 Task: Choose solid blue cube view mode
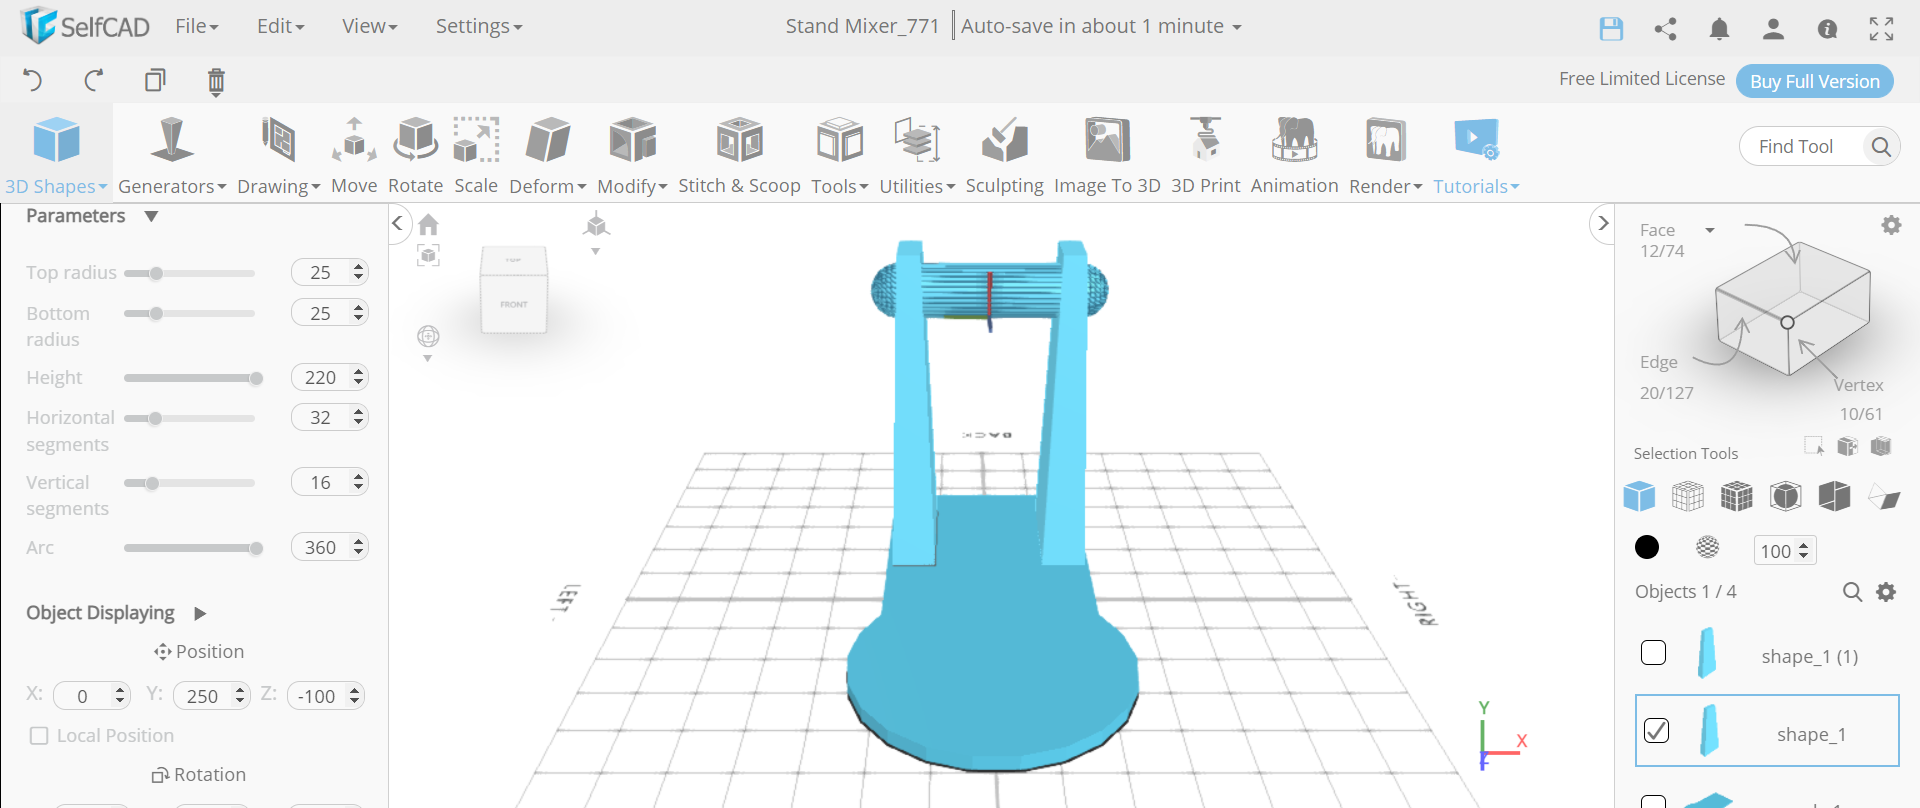1639,496
